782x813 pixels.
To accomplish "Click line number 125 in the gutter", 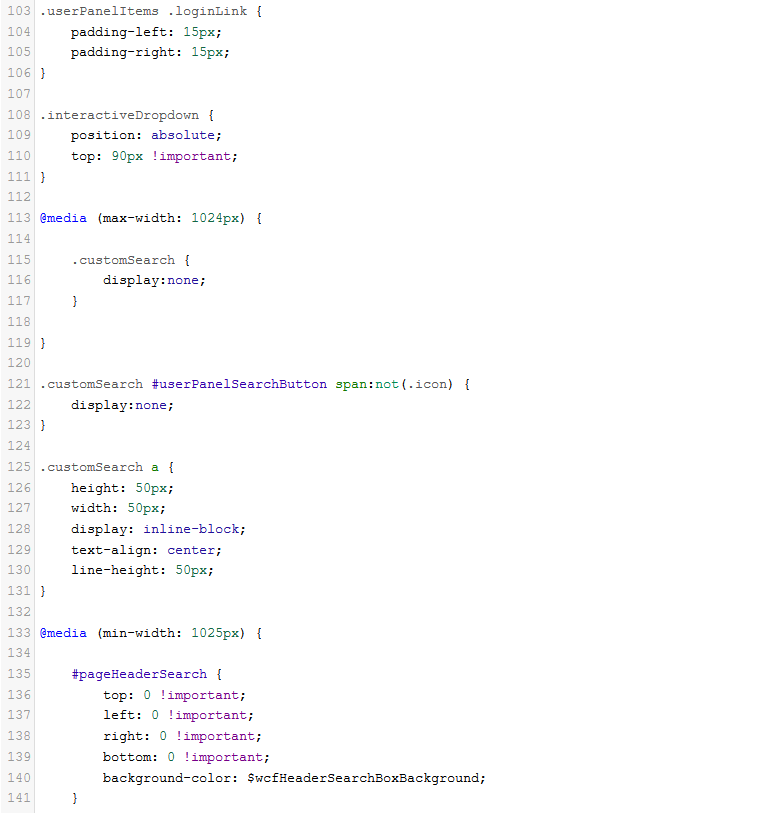I will (x=17, y=467).
